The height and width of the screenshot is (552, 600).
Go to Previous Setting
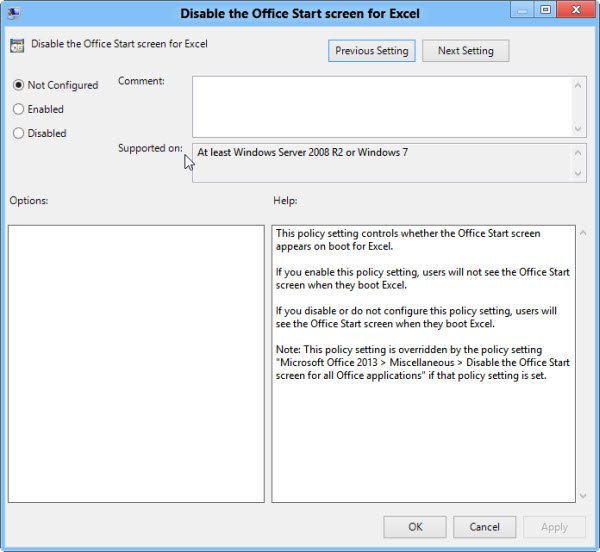pos(372,51)
